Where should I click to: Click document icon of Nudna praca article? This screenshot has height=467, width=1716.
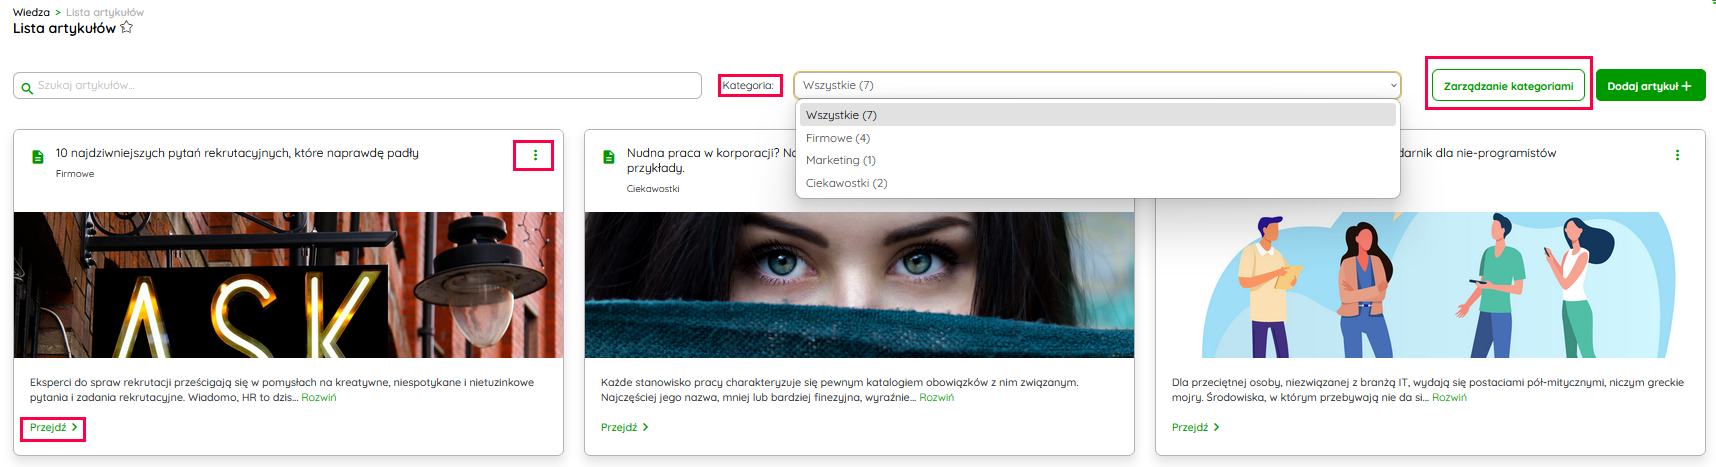[x=609, y=157]
